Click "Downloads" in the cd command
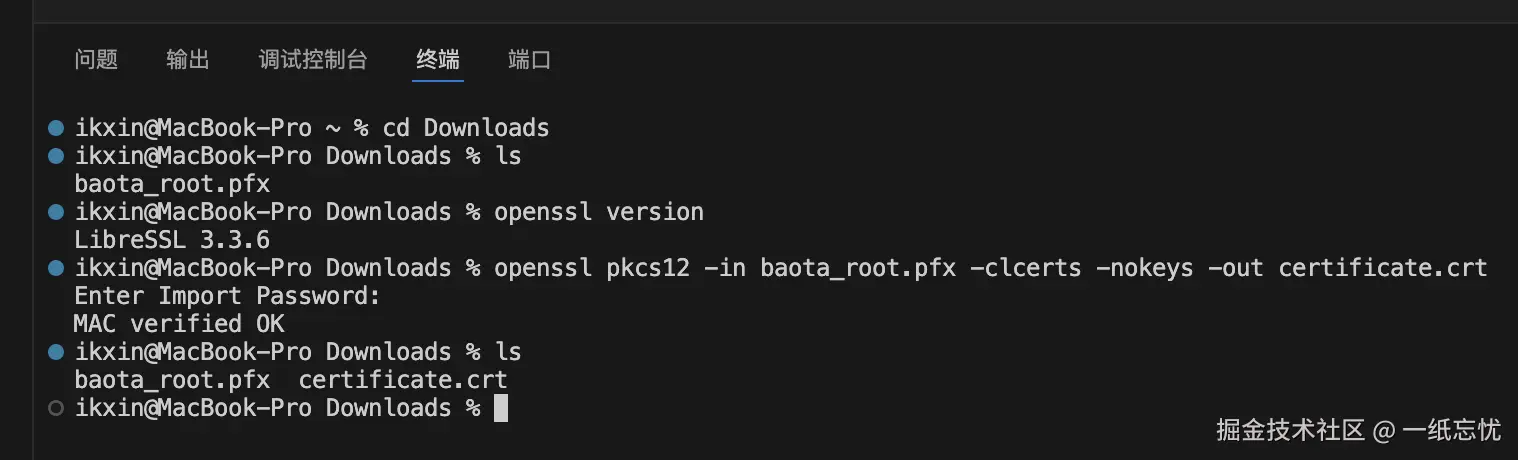 pos(486,128)
